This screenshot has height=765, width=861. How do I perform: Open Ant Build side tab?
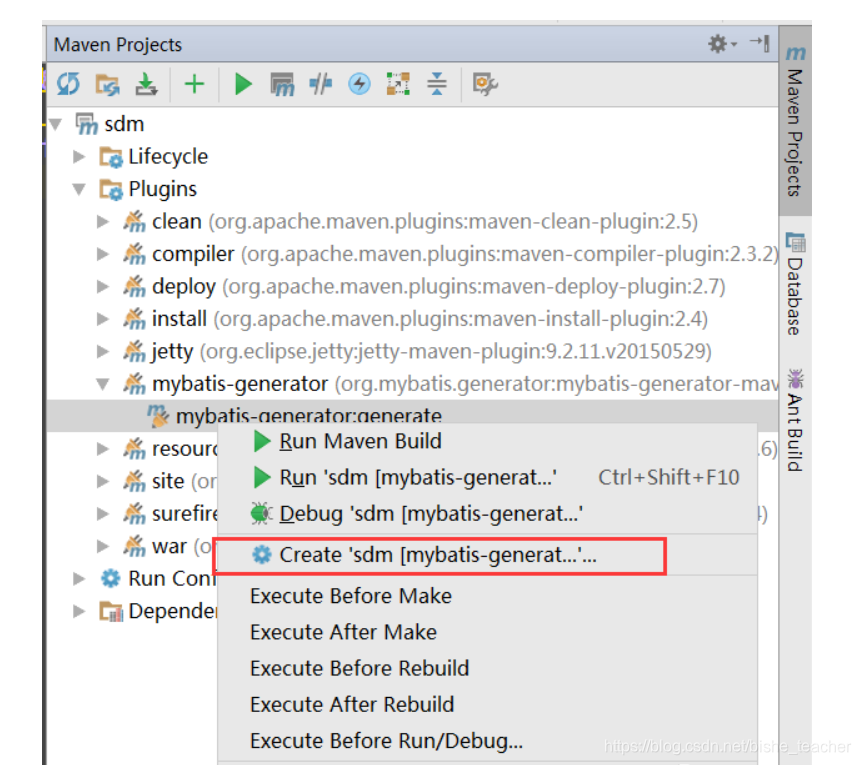click(x=795, y=421)
